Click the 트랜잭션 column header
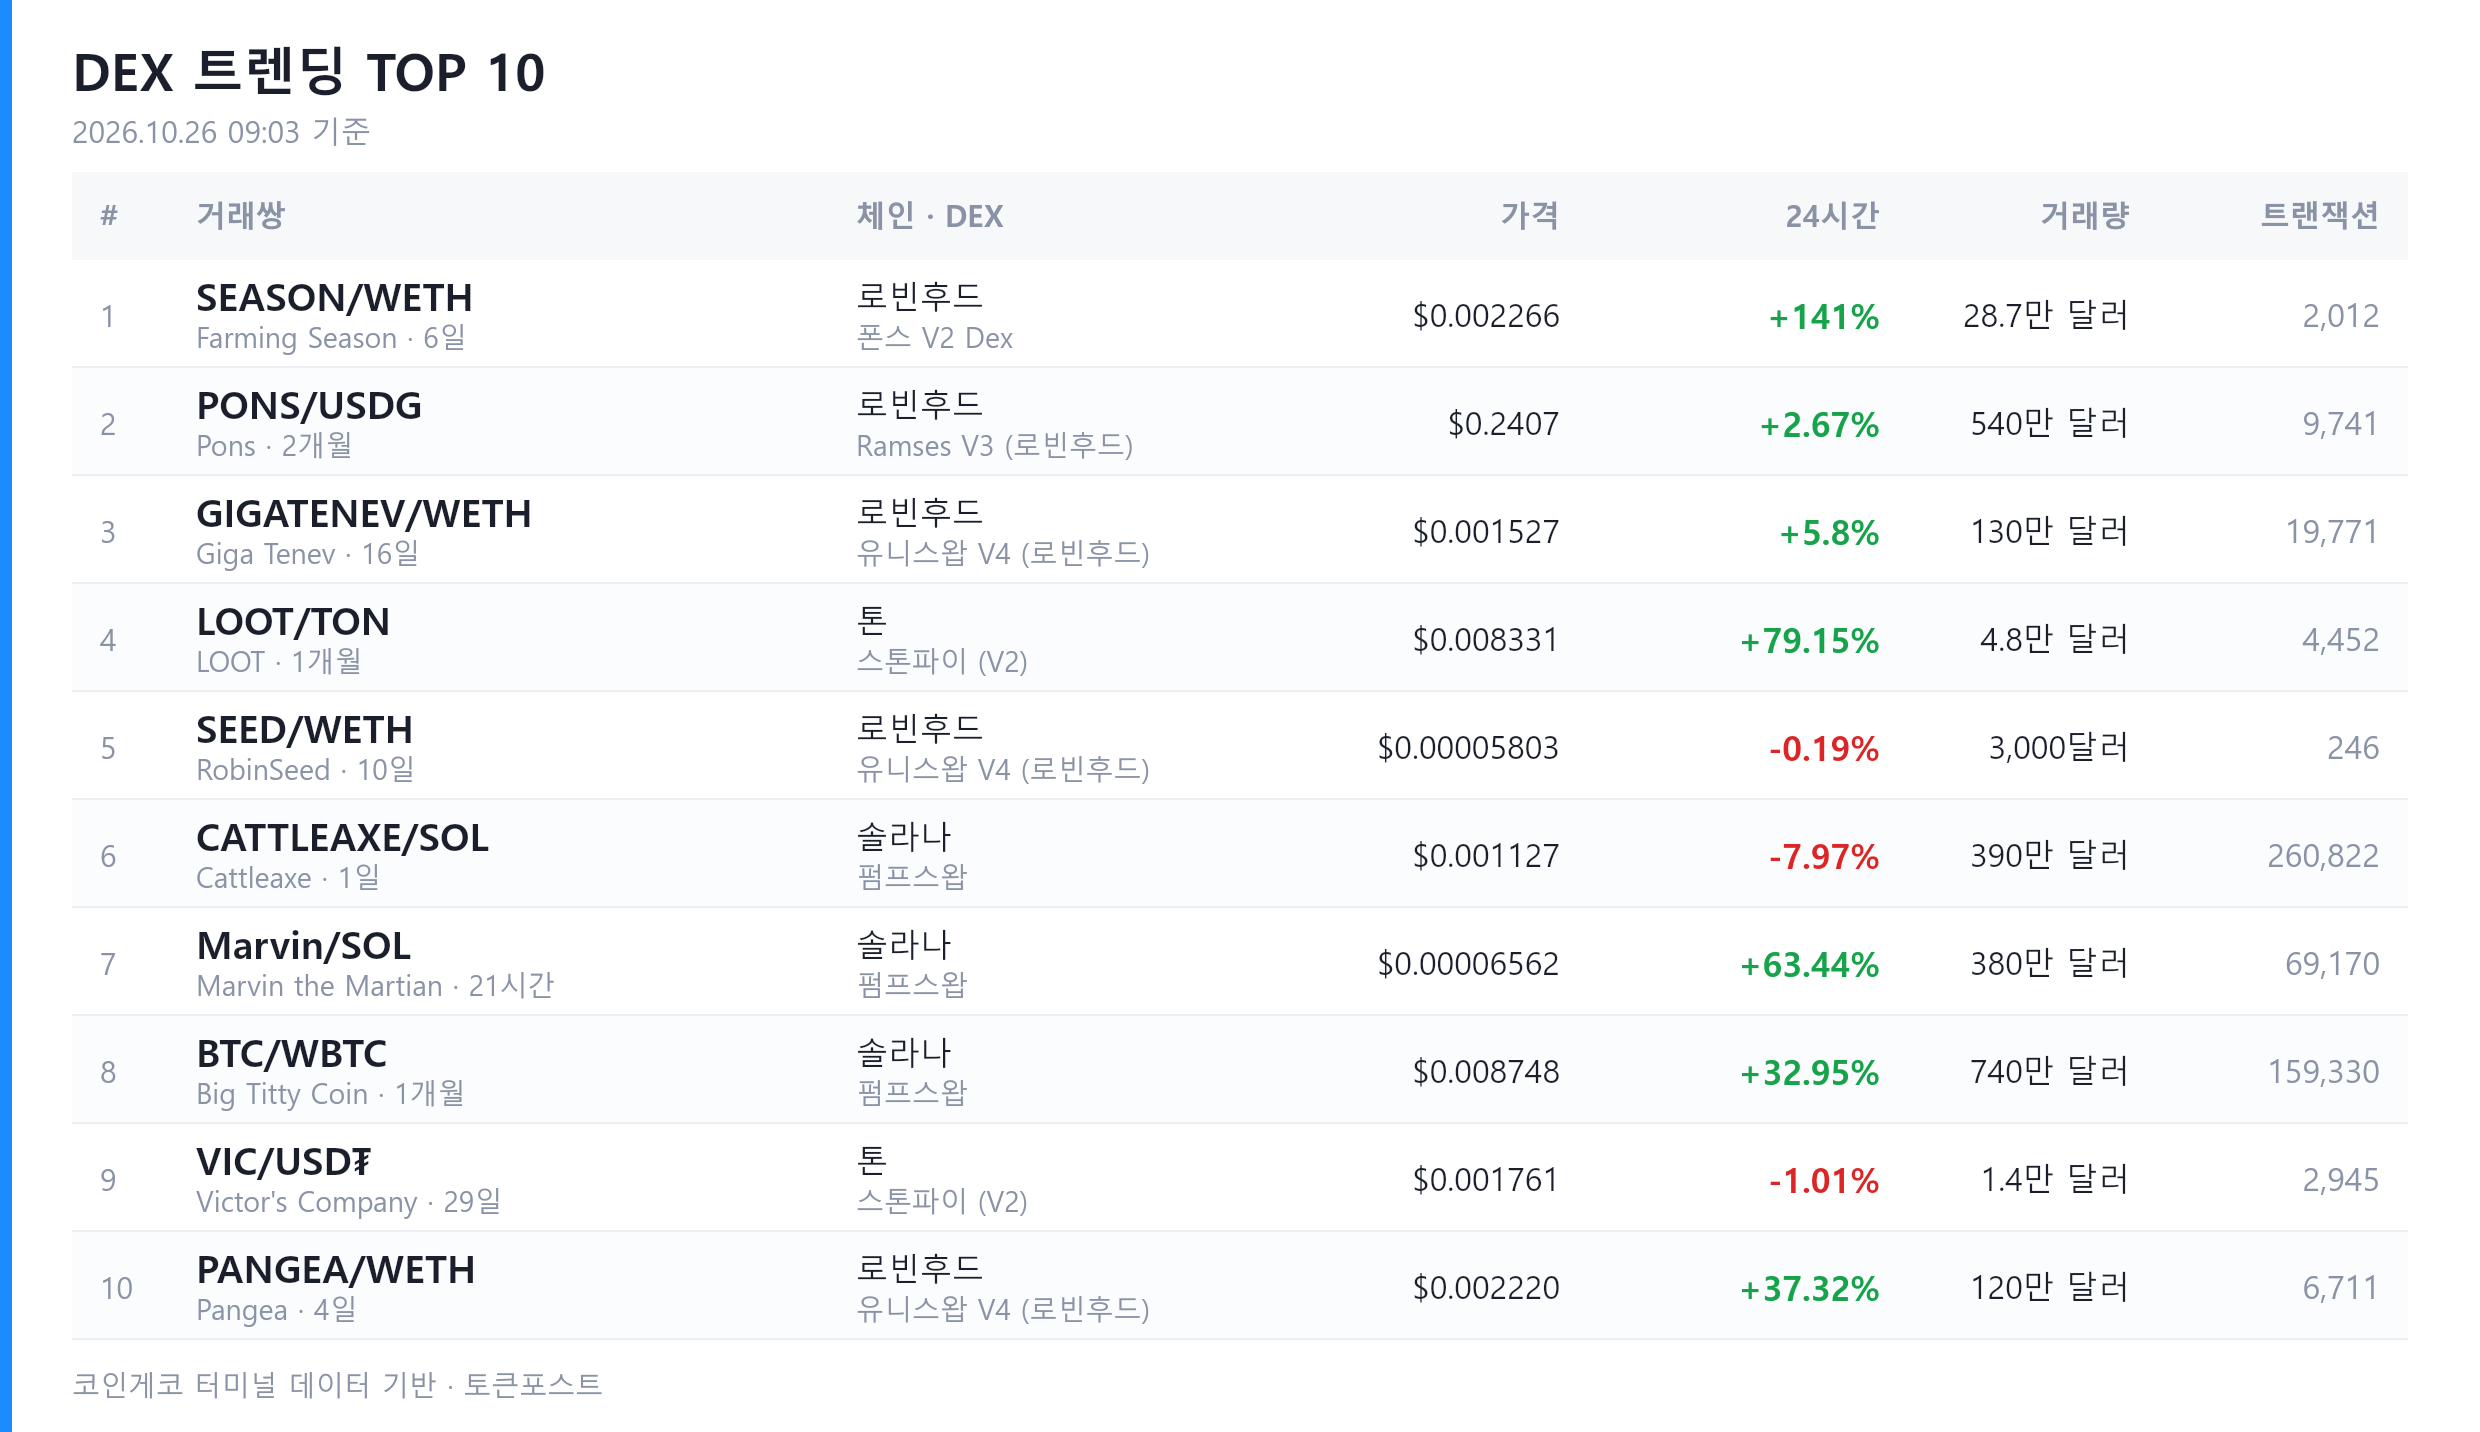2480x1432 pixels. [x=2320, y=215]
